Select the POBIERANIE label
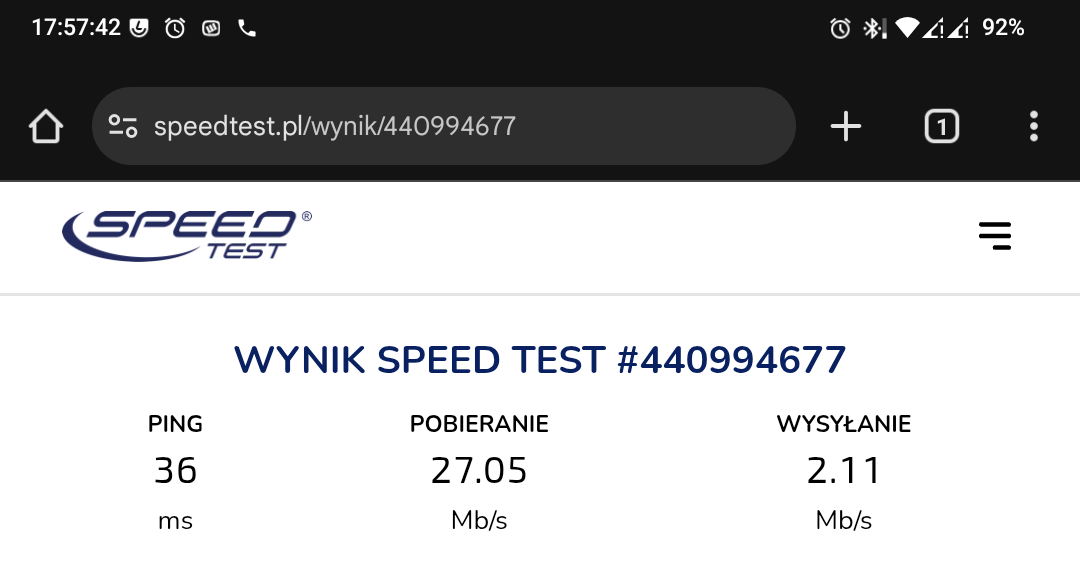Image resolution: width=1080 pixels, height=570 pixels. (x=479, y=424)
